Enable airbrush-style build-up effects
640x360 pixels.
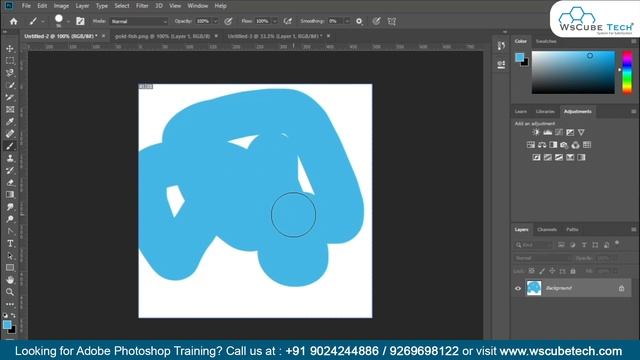288,21
